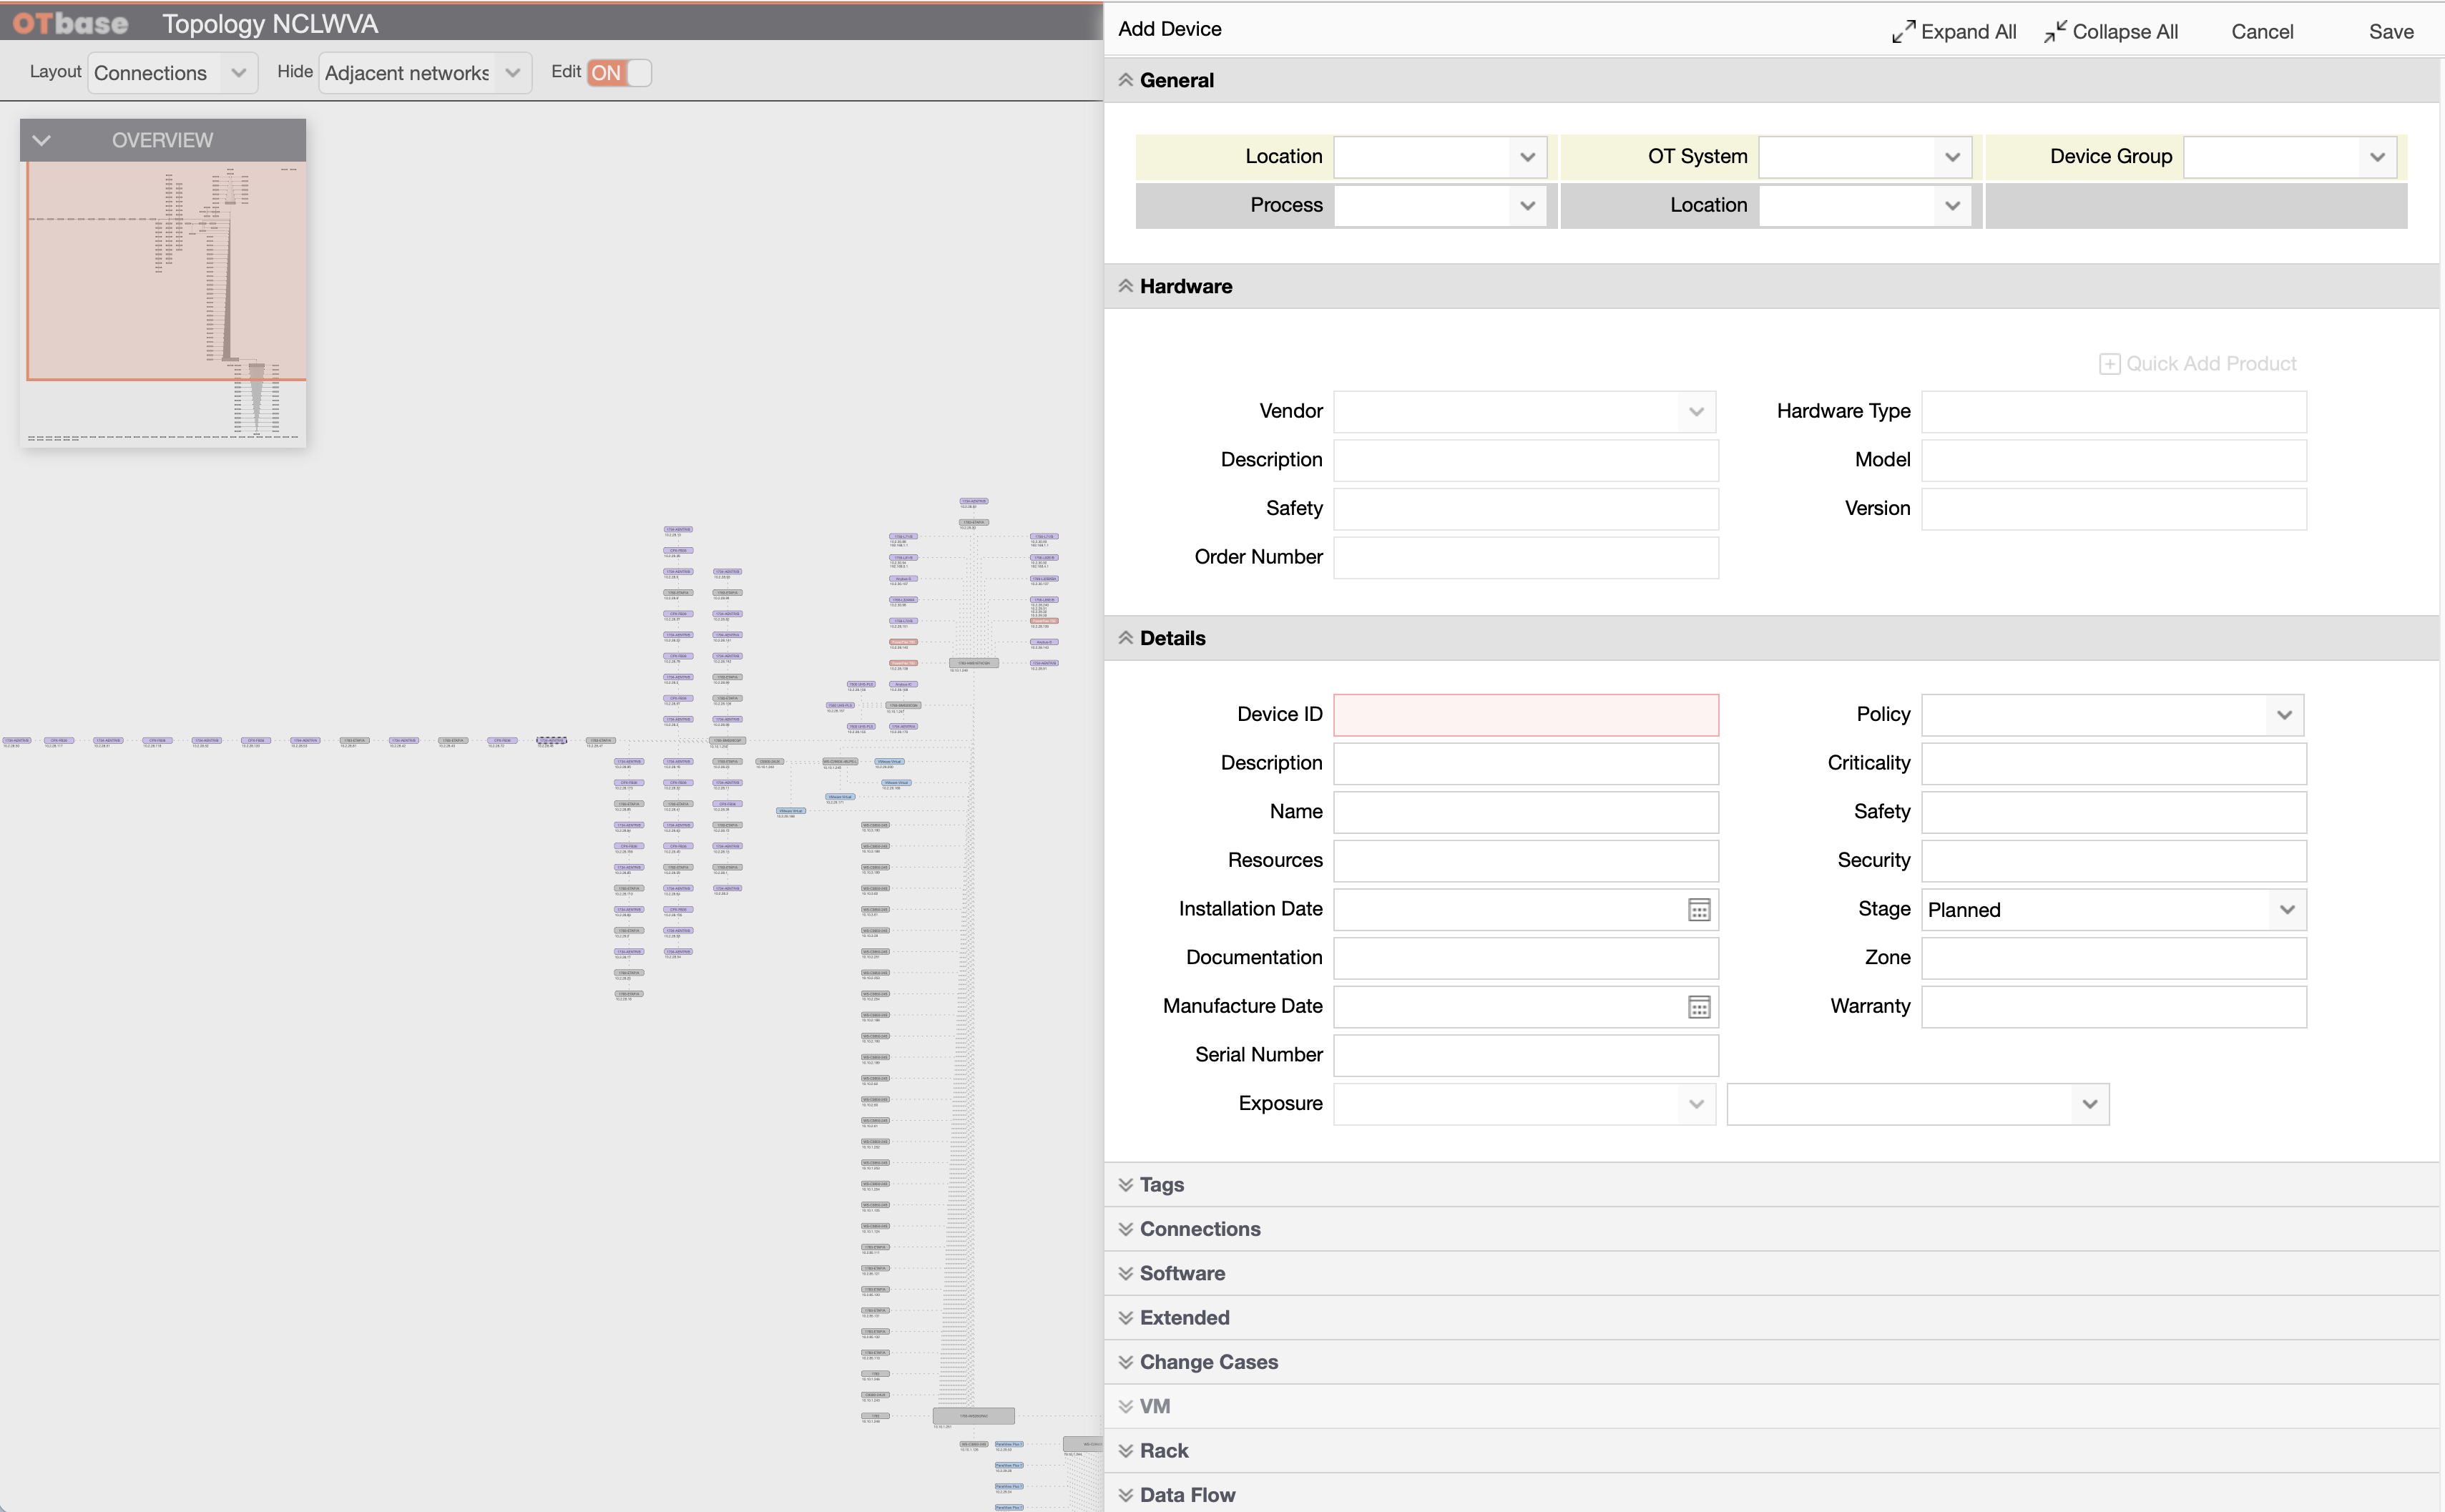The height and width of the screenshot is (1512, 2445).
Task: Expand the Rack section
Action: (1771, 1451)
